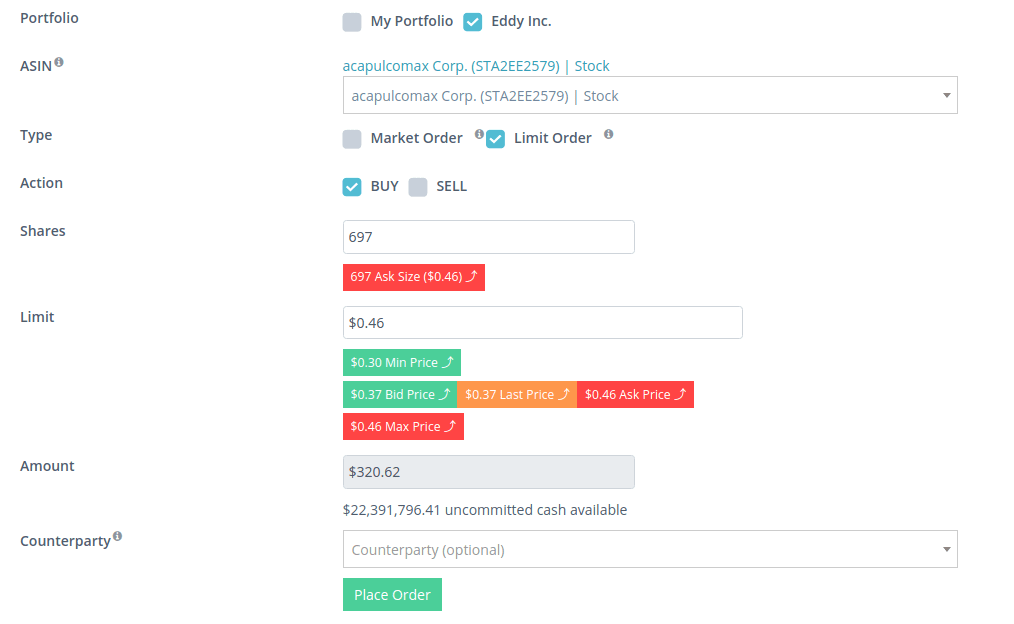The height and width of the screenshot is (624, 1014).
Task: Enable the My Portfolio checkbox
Action: (352, 21)
